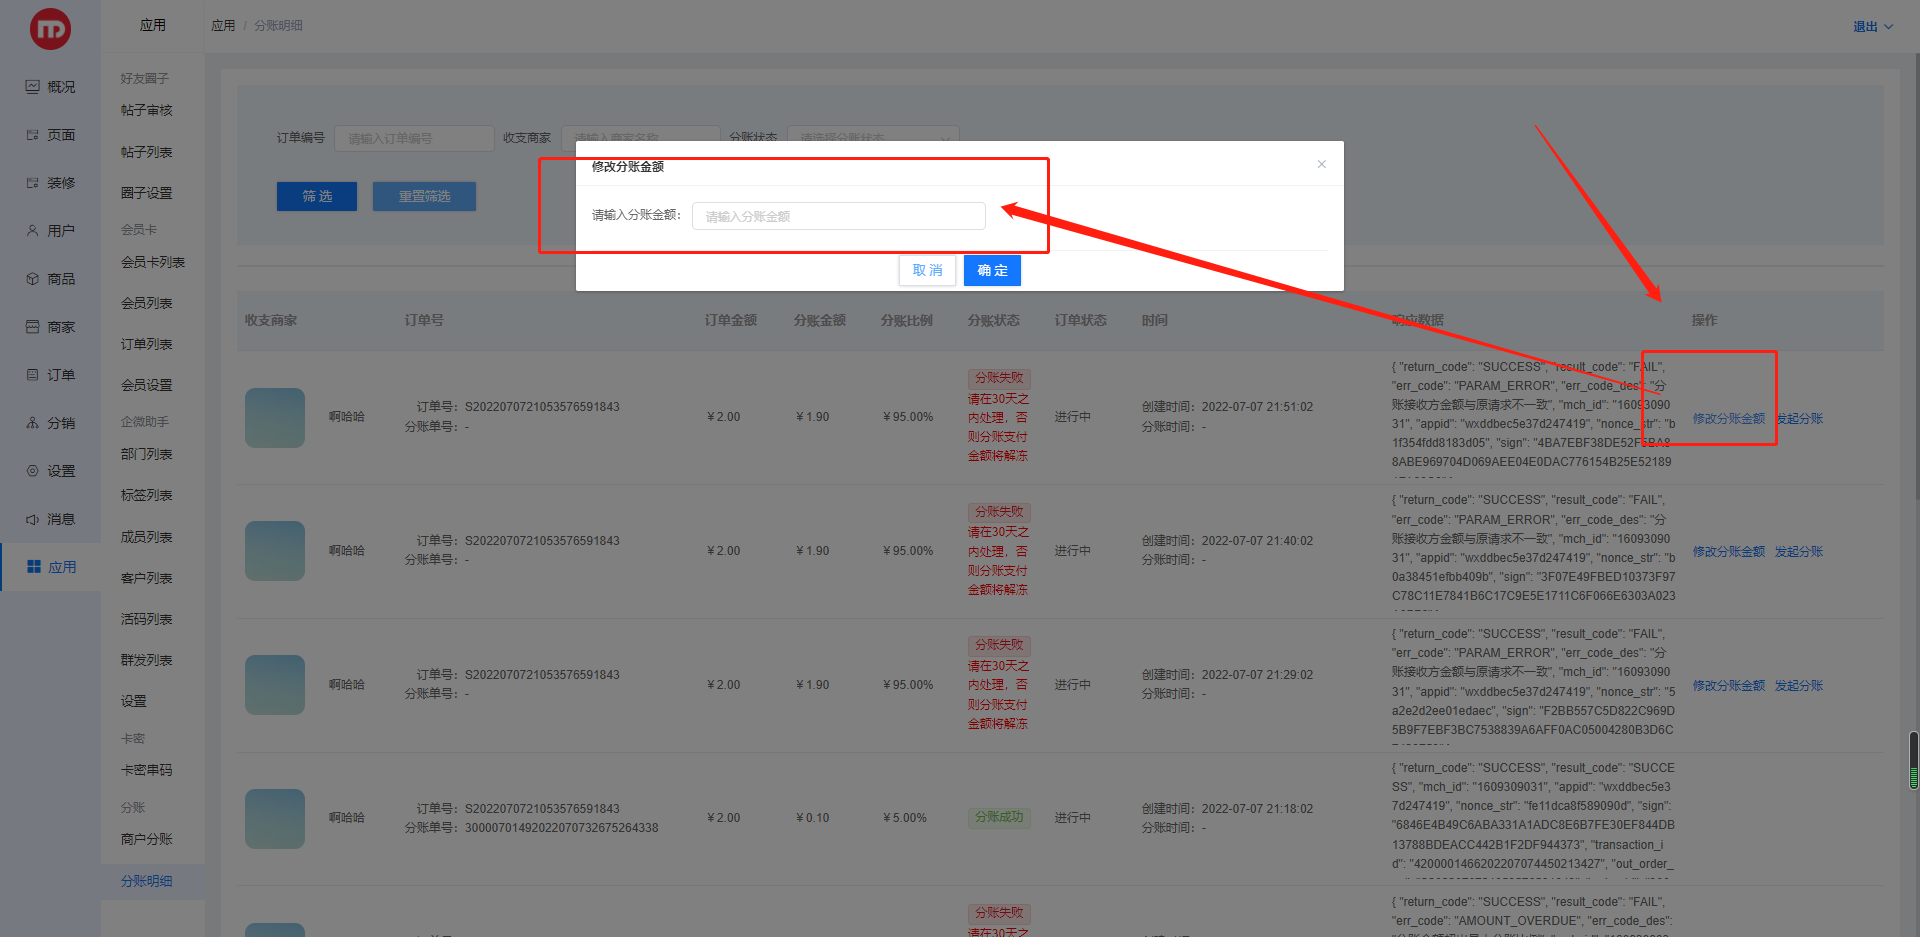1920x937 pixels.
Task: Open 卡密串码 menu item
Action: point(147,770)
